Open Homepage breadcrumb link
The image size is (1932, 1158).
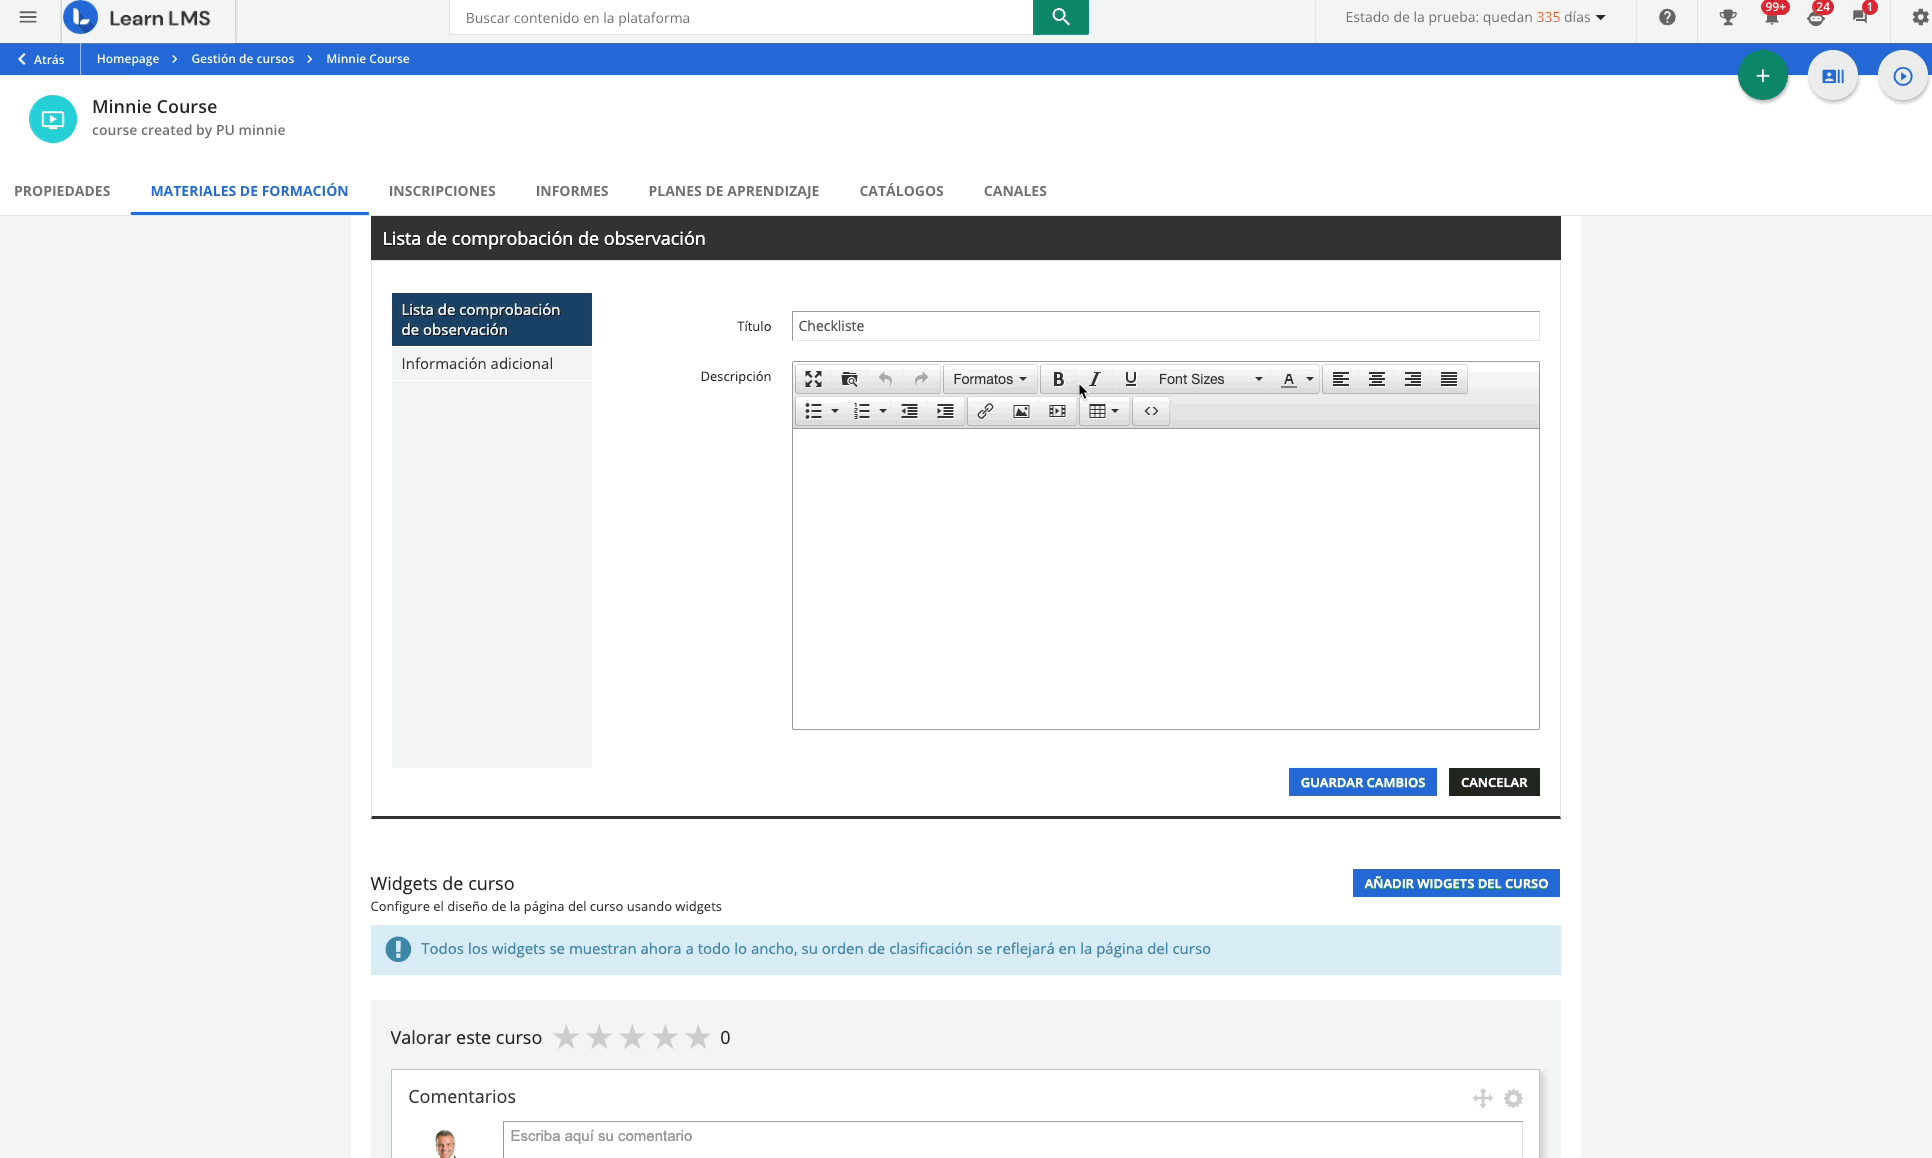[x=128, y=59]
